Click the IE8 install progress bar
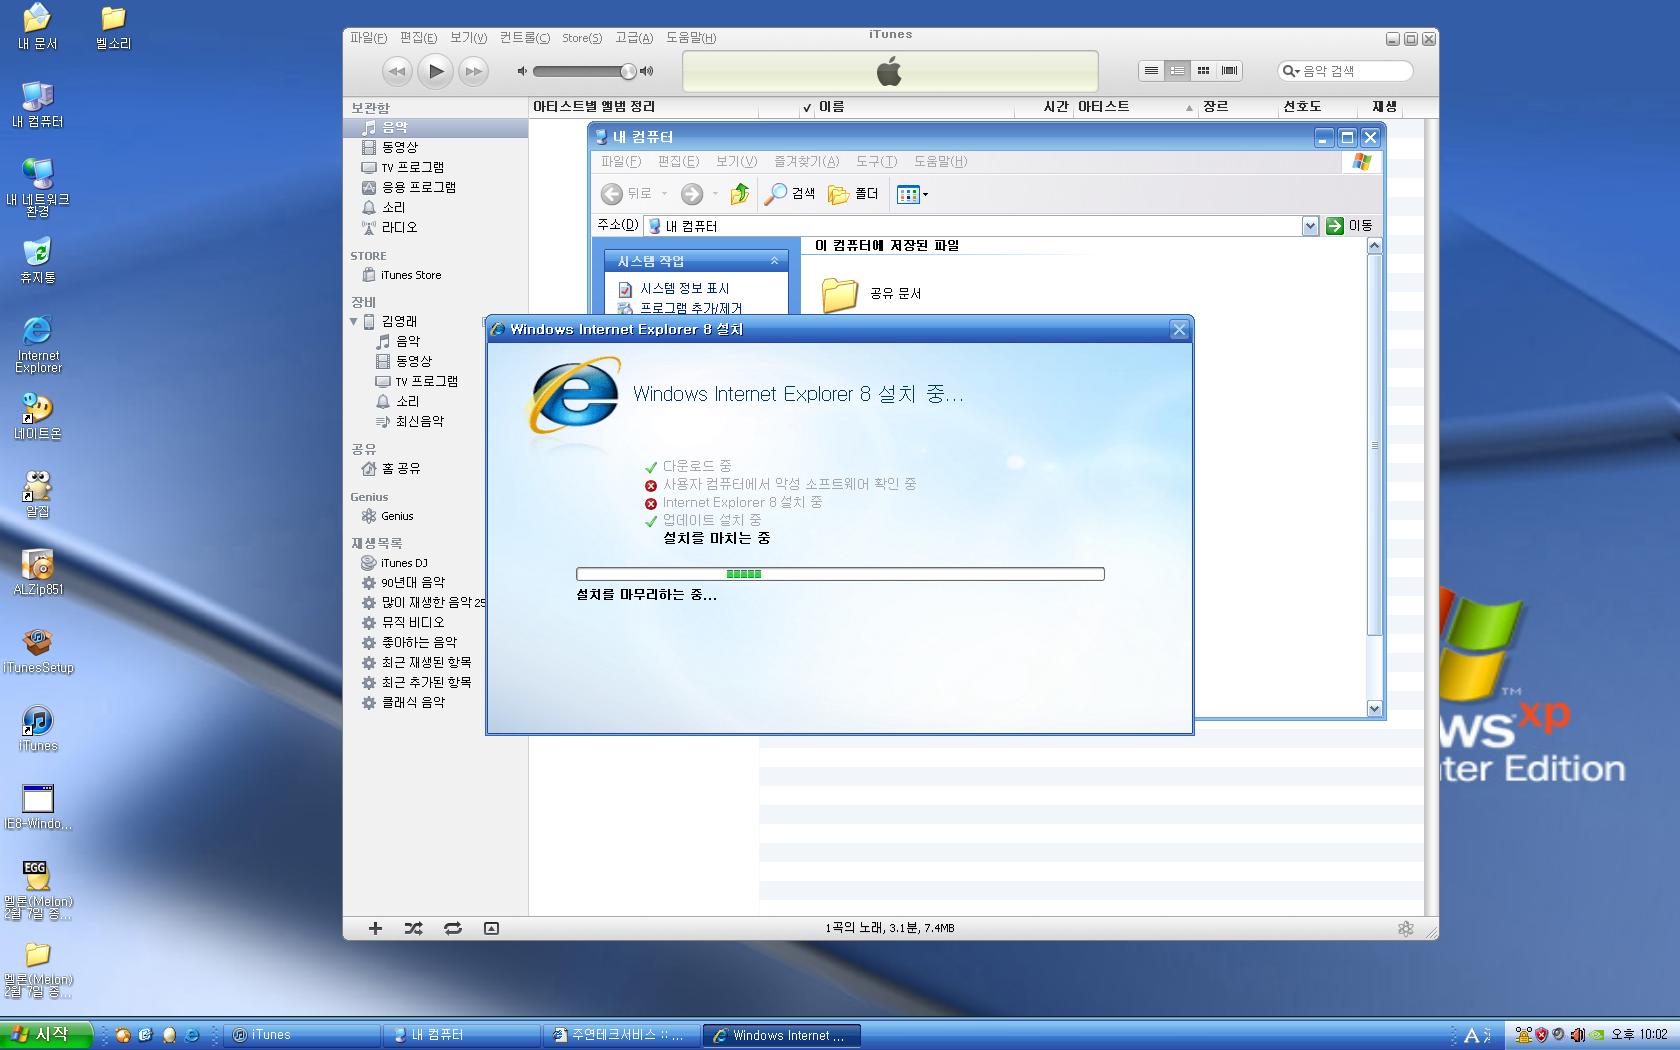 (x=840, y=574)
